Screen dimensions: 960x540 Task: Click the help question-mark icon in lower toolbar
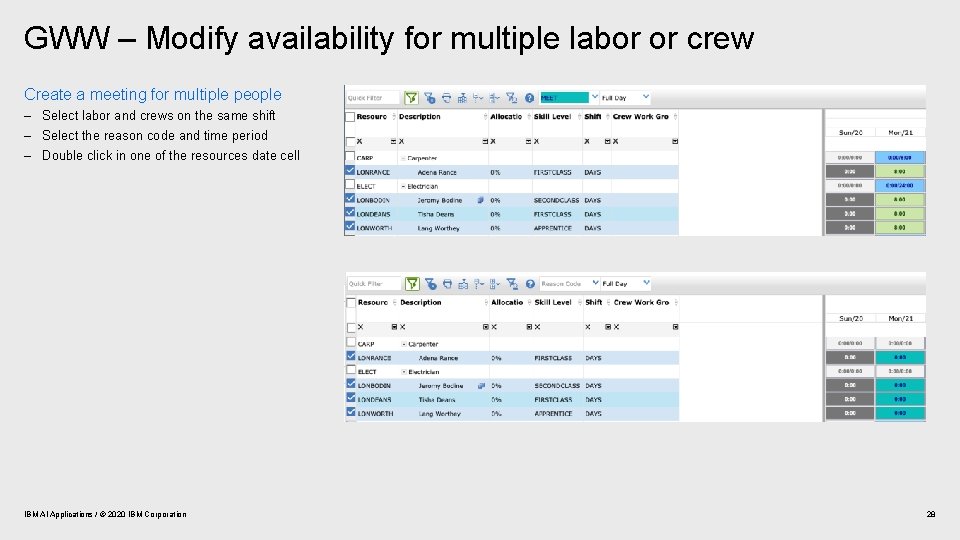[530, 283]
